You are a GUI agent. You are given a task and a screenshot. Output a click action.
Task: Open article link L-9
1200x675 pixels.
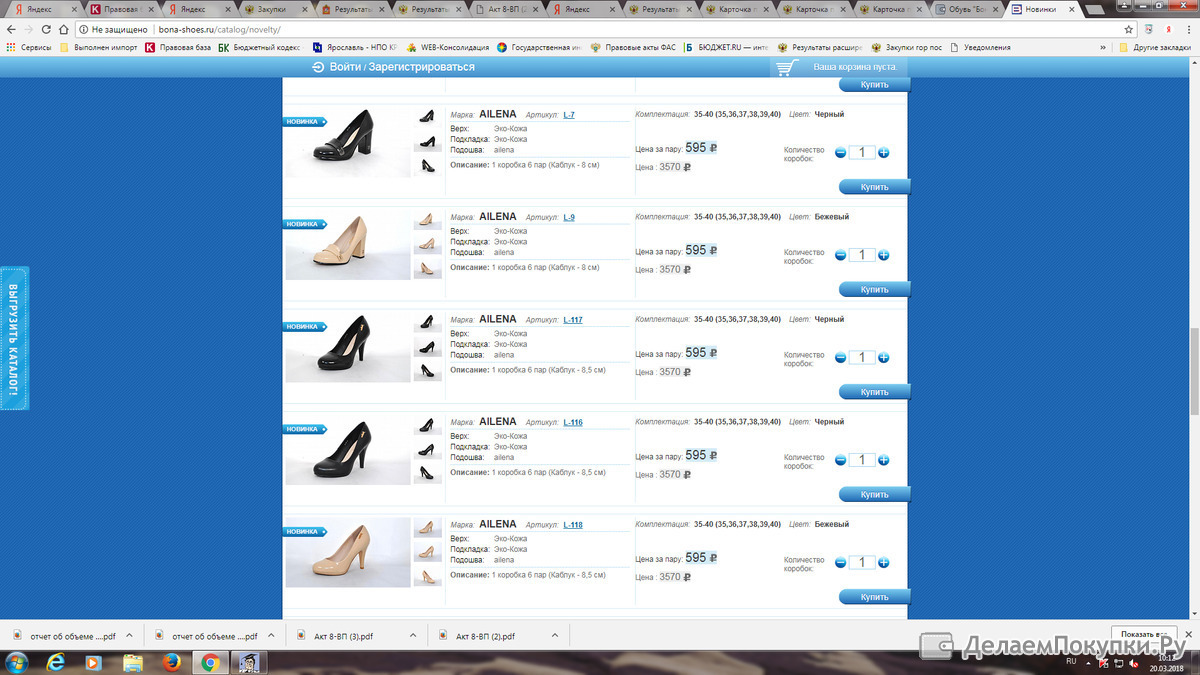point(569,217)
